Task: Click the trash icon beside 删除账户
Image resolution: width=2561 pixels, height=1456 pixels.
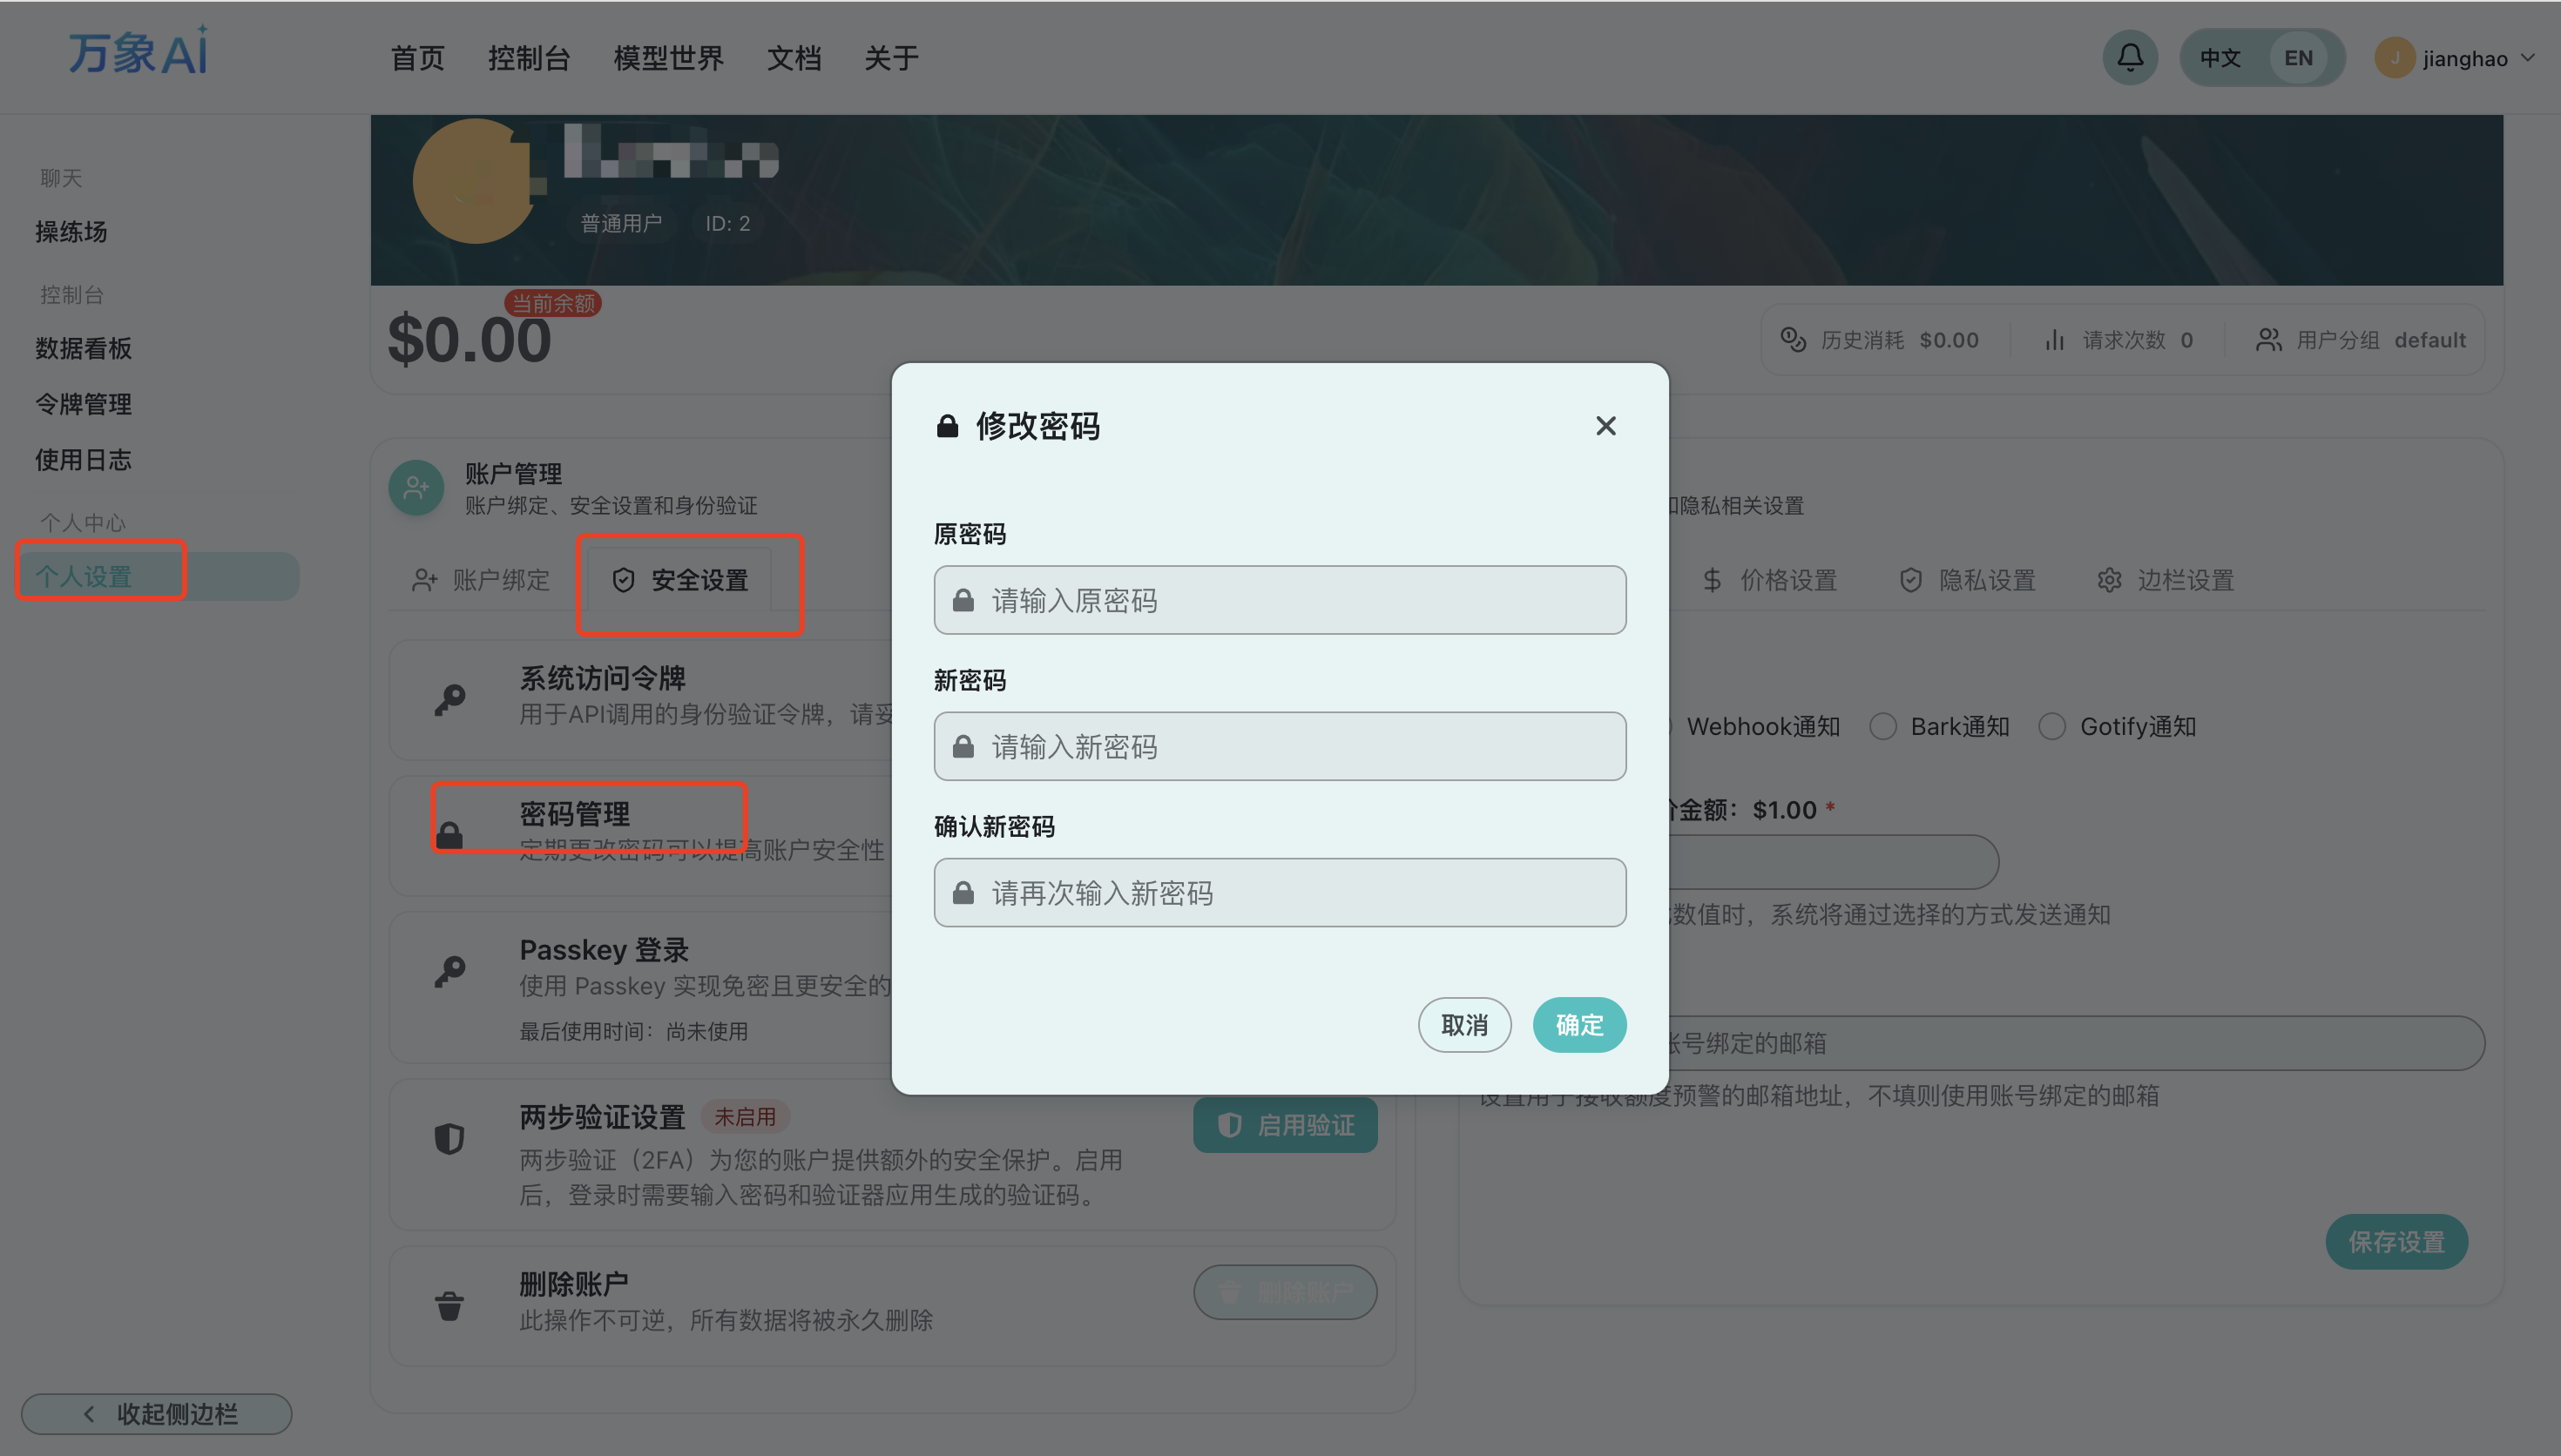Action: tap(450, 1305)
